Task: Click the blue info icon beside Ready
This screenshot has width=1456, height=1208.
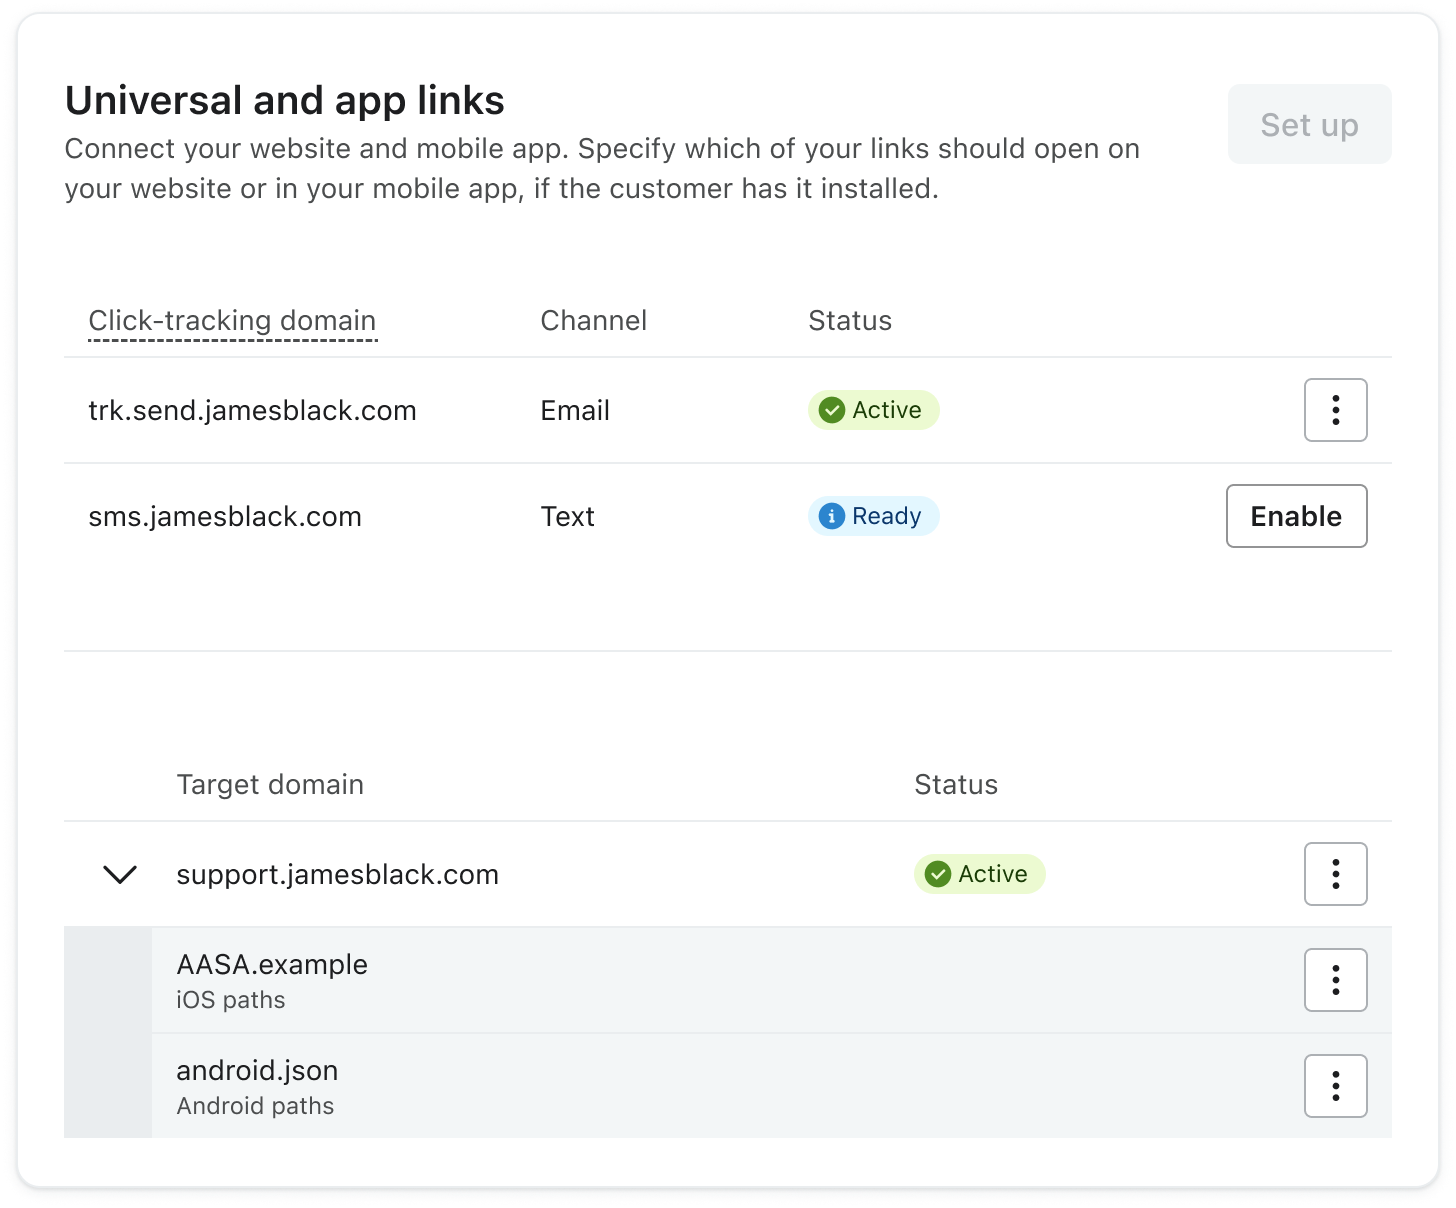Action: [831, 516]
